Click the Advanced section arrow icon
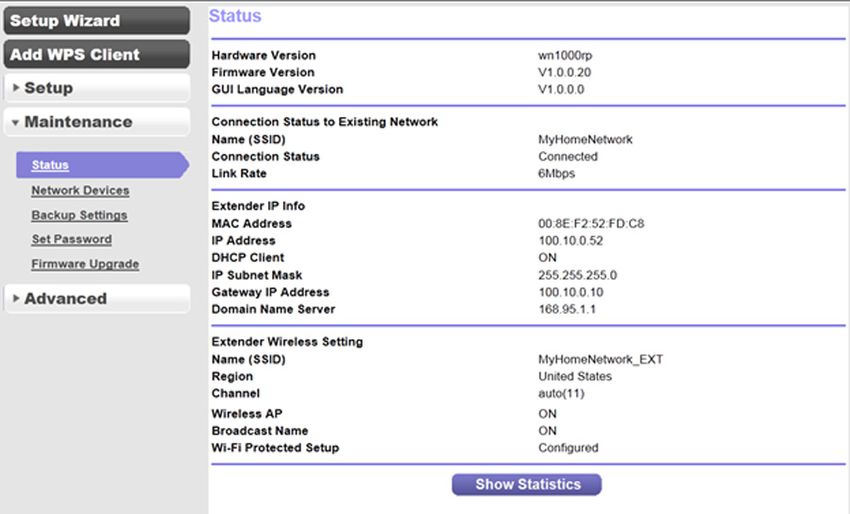This screenshot has width=850, height=514. 16,298
